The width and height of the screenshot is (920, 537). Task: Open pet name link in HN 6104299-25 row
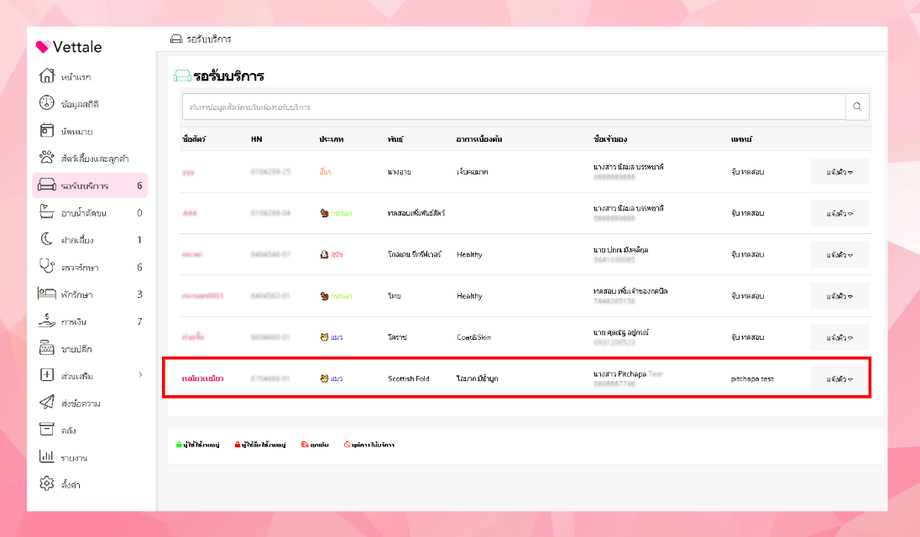188,173
